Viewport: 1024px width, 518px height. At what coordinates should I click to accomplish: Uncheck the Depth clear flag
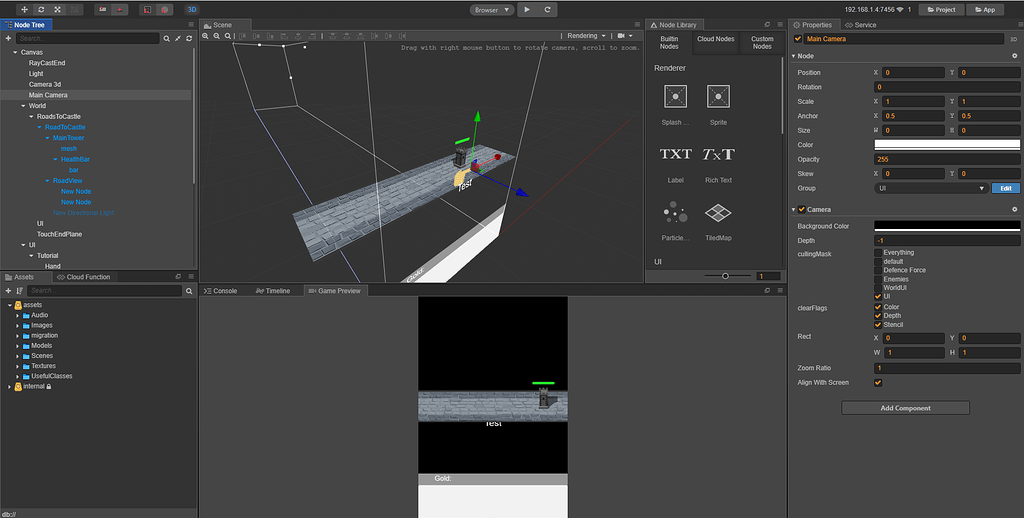coord(878,316)
